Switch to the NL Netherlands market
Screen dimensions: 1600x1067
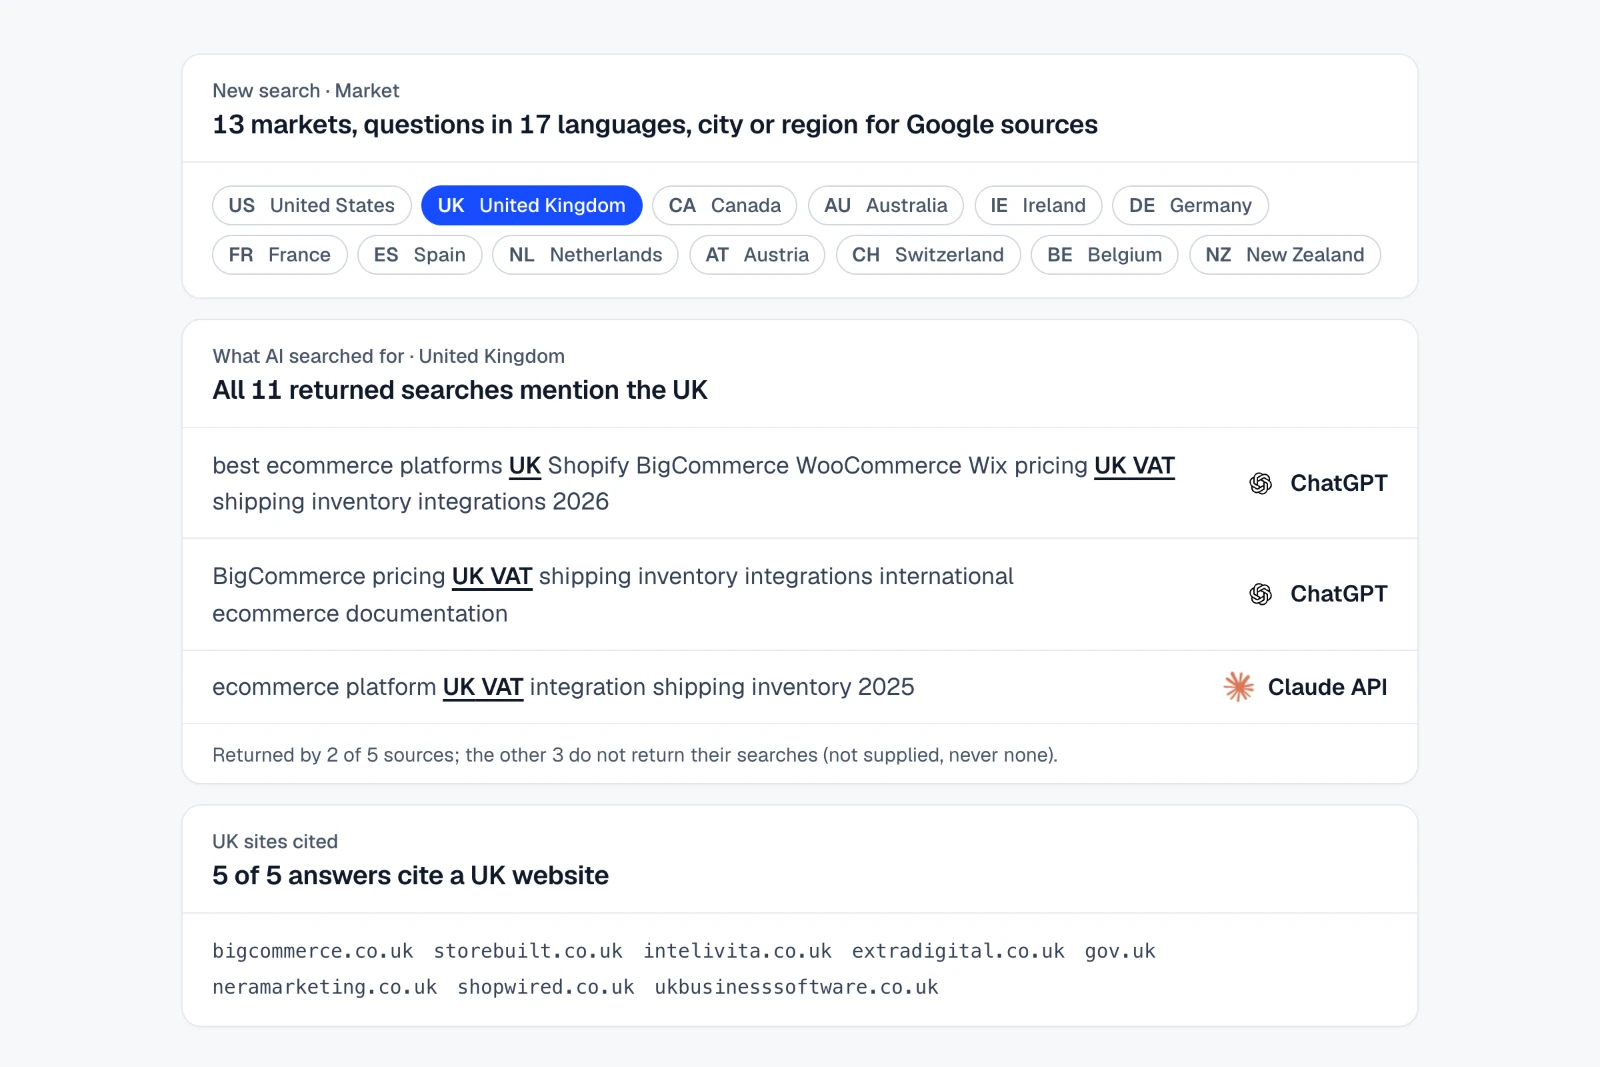tap(585, 255)
